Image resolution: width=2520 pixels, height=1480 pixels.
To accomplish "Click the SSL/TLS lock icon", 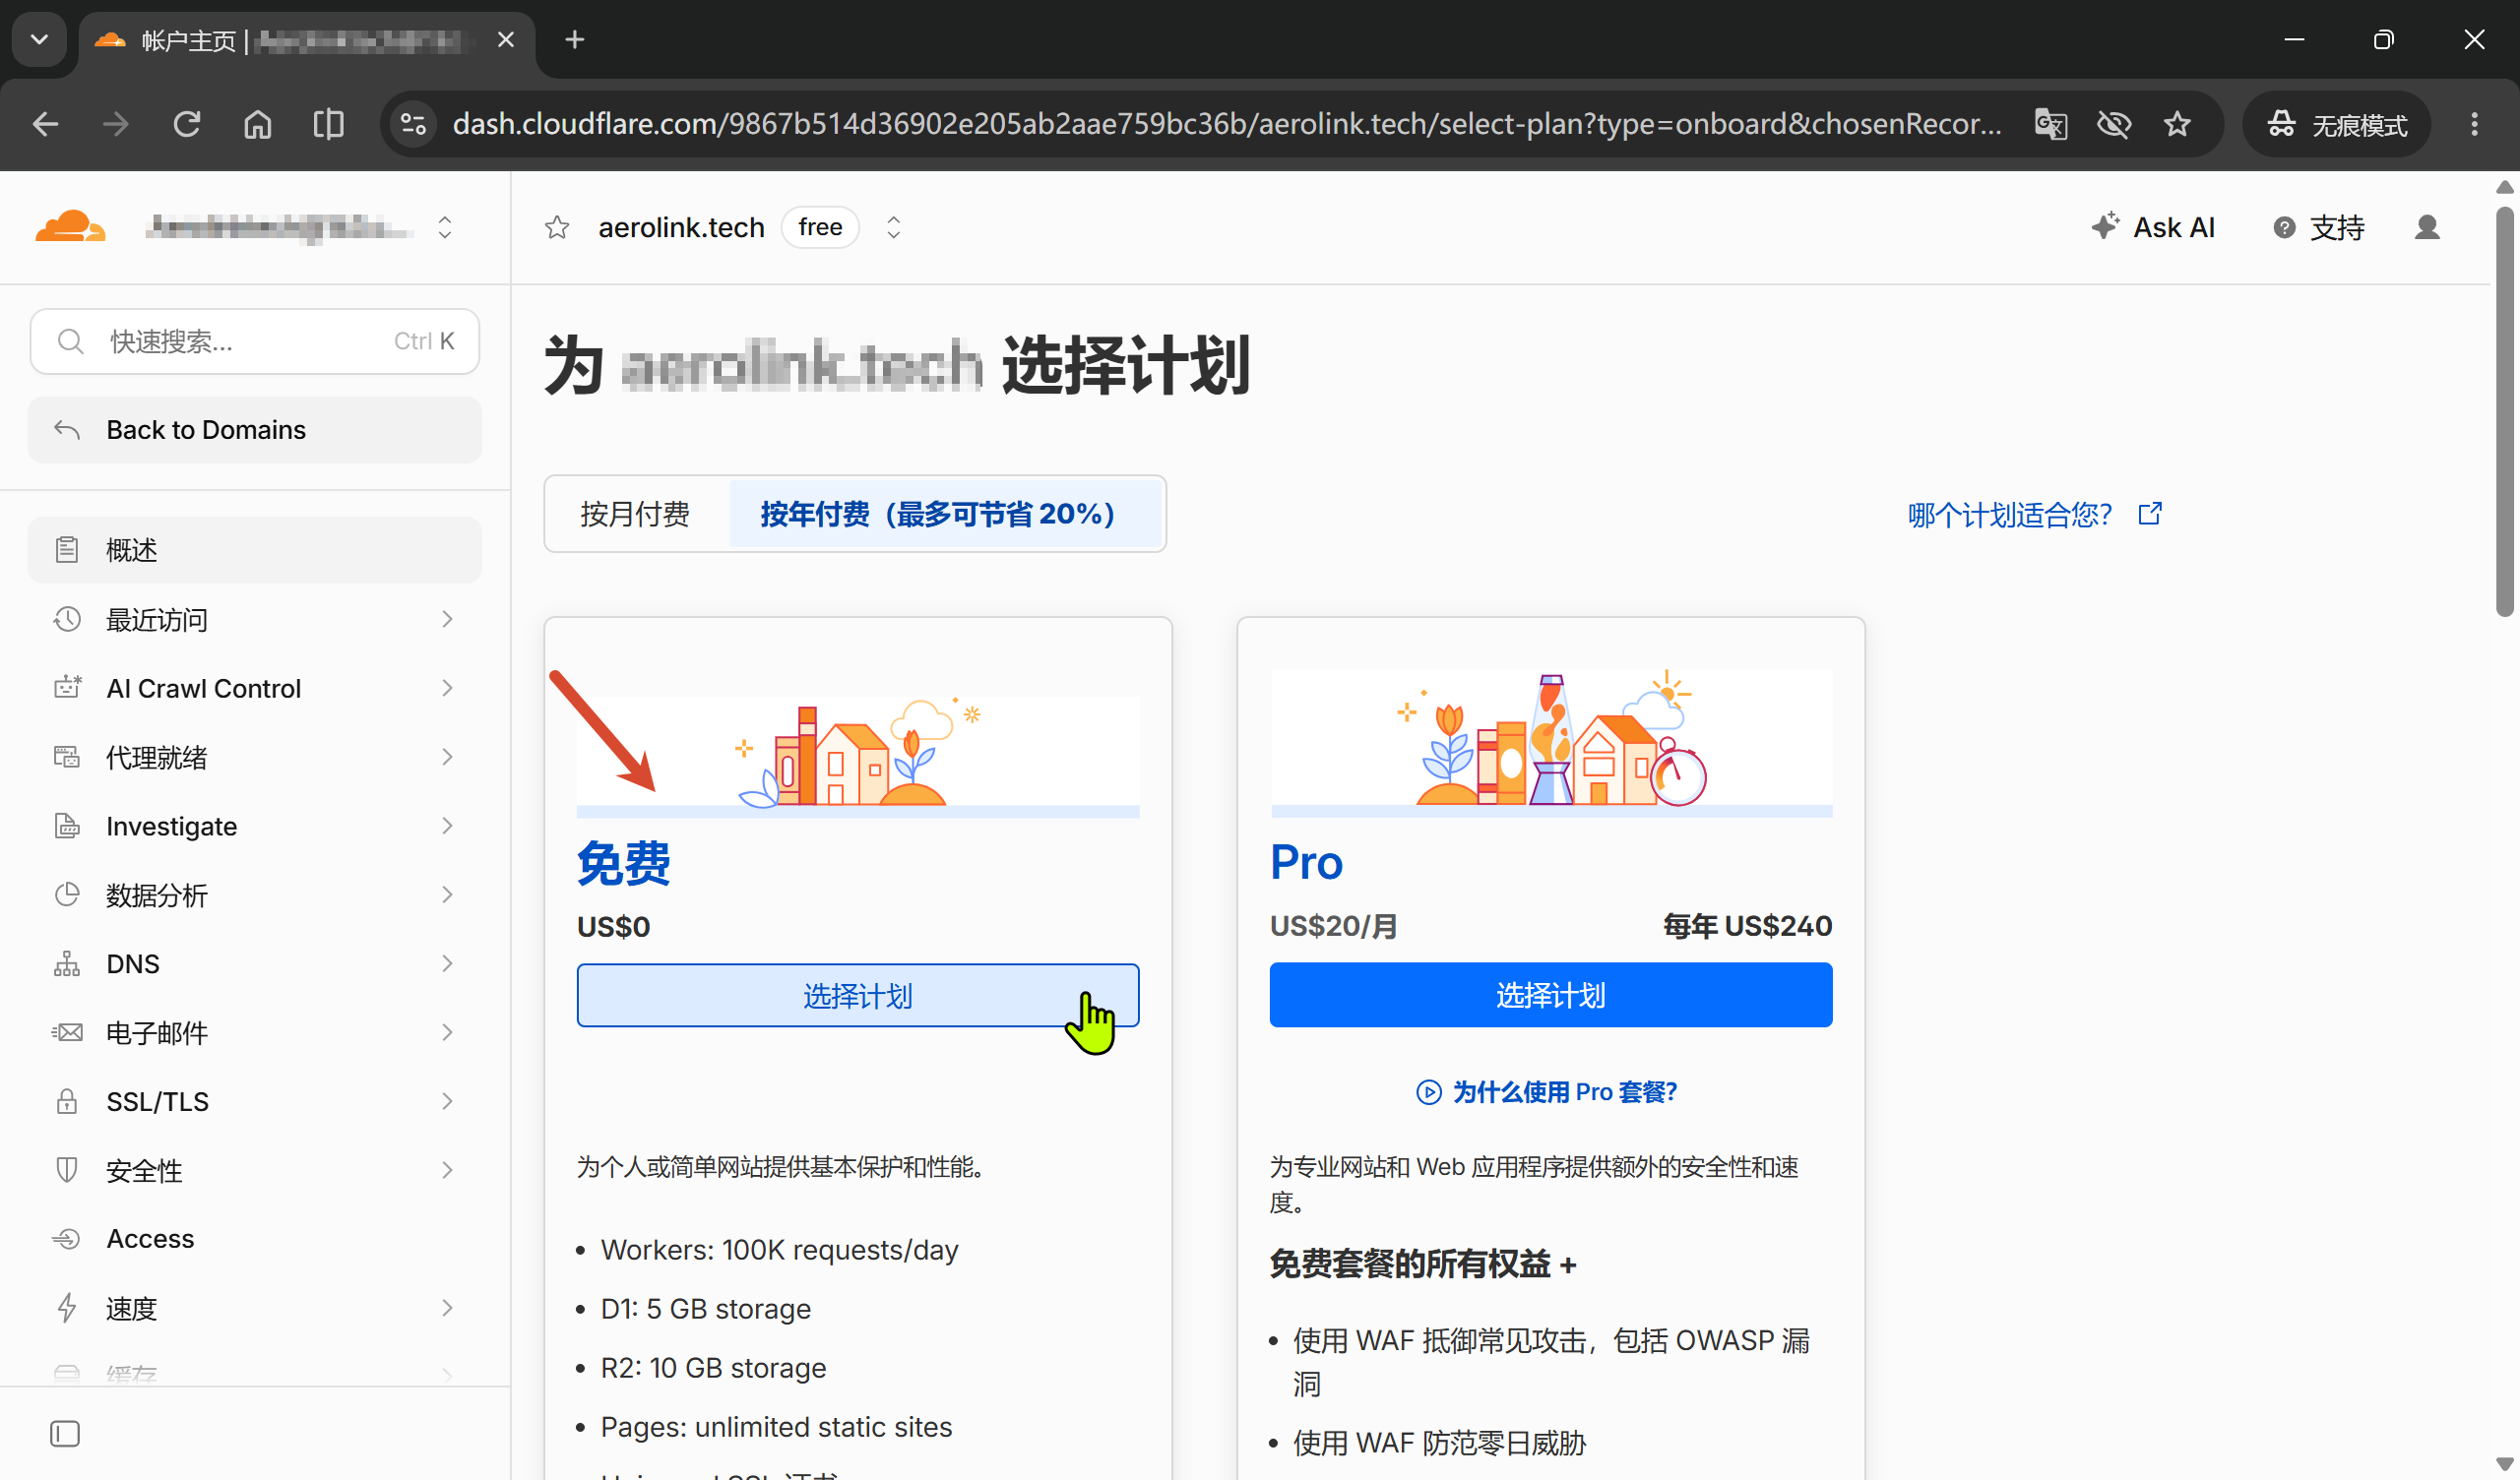I will click(x=67, y=1101).
